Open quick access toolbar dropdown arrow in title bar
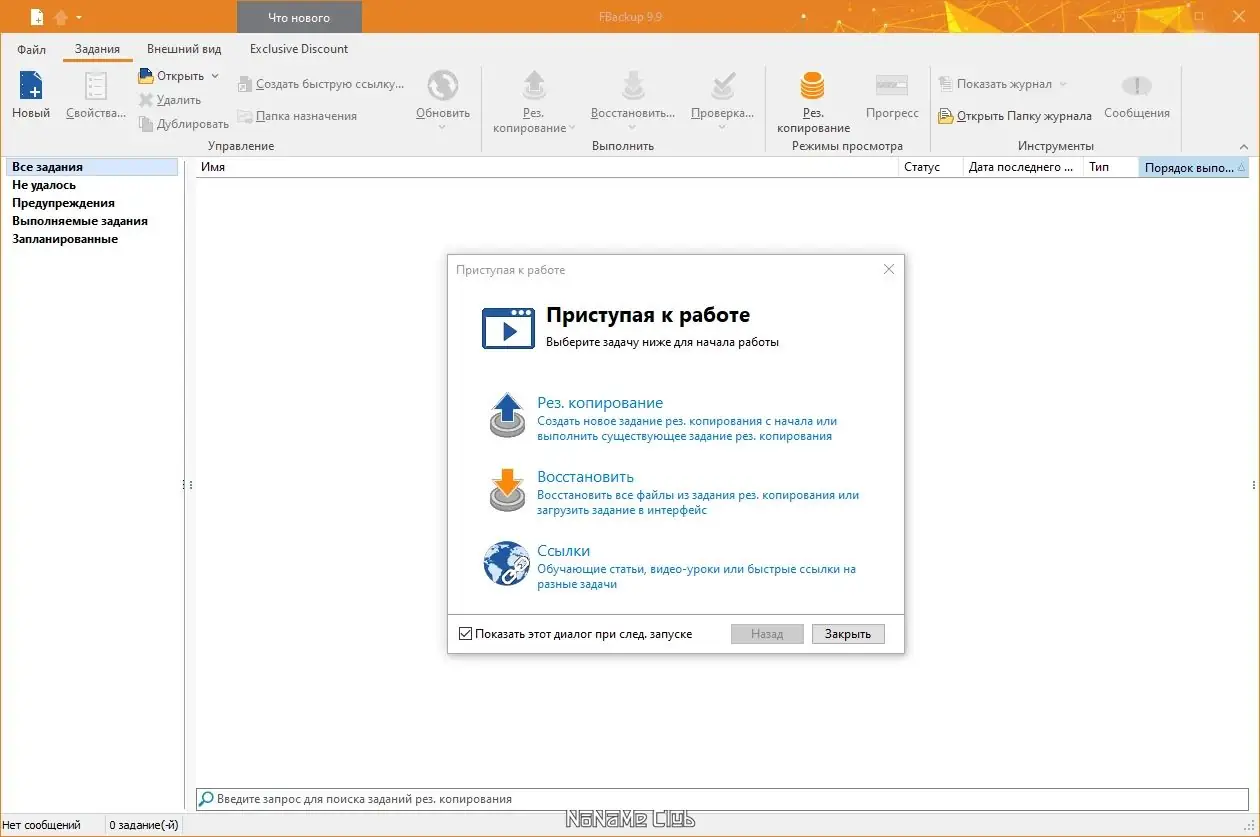1260x837 pixels. (x=79, y=17)
